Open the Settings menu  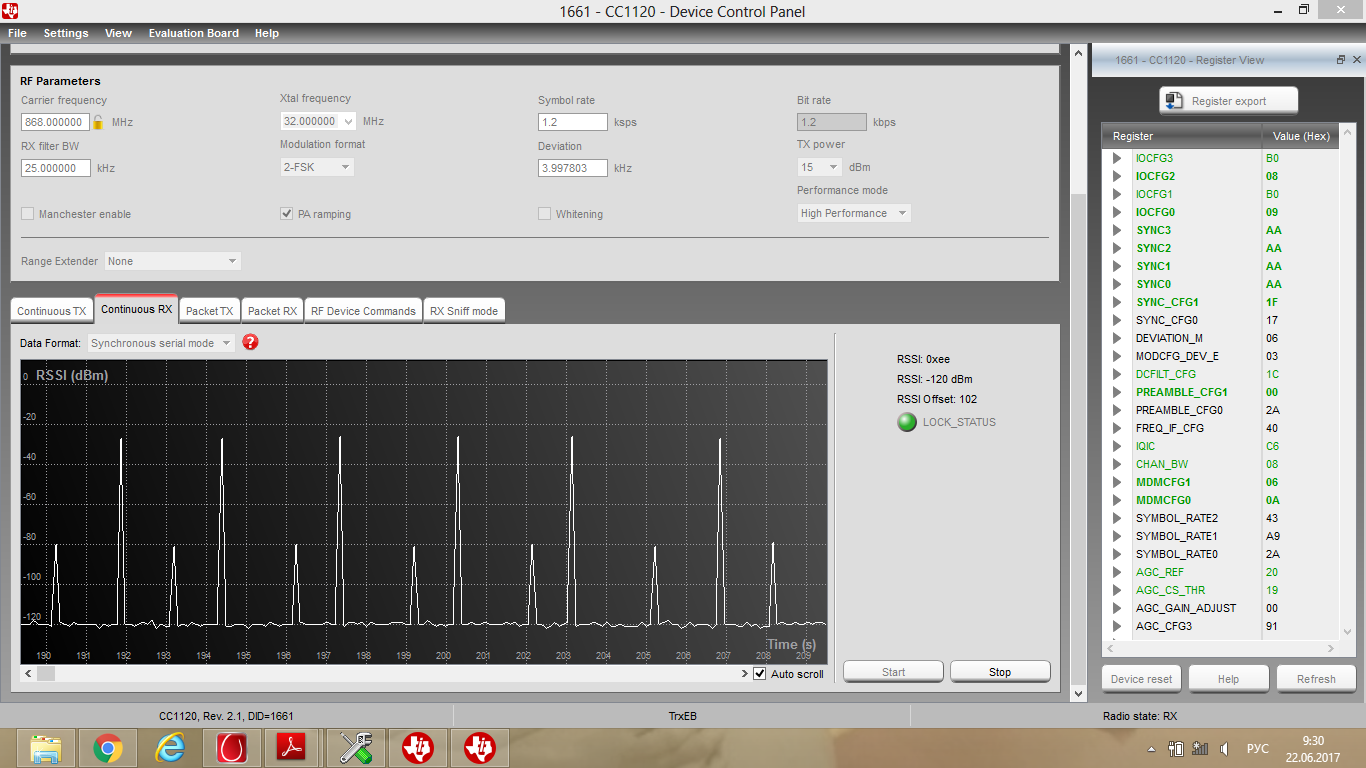tap(66, 33)
